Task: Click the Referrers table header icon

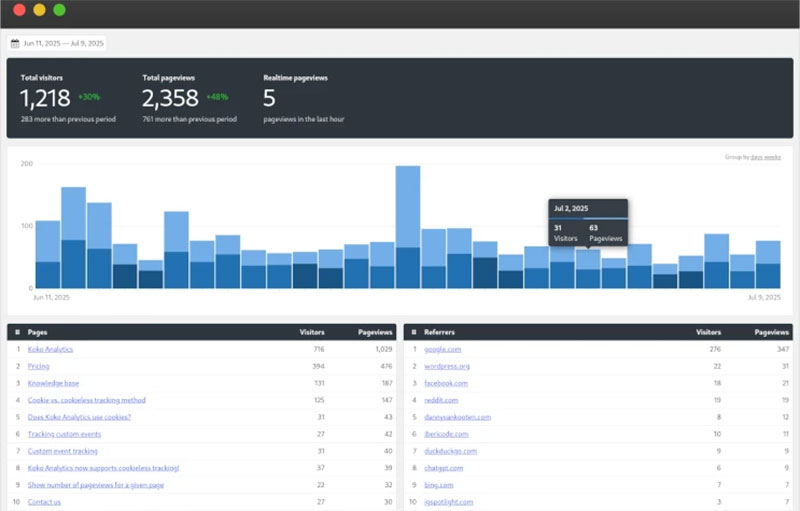Action: (414, 332)
